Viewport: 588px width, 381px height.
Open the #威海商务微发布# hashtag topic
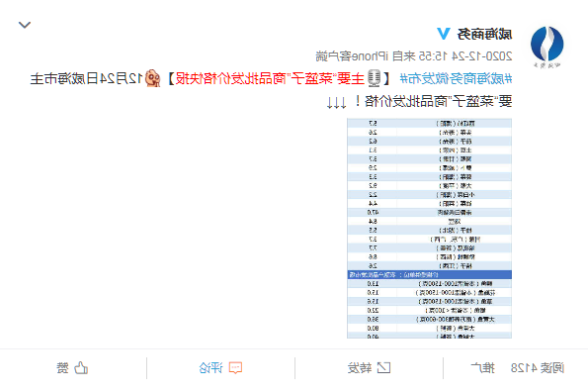point(456,79)
